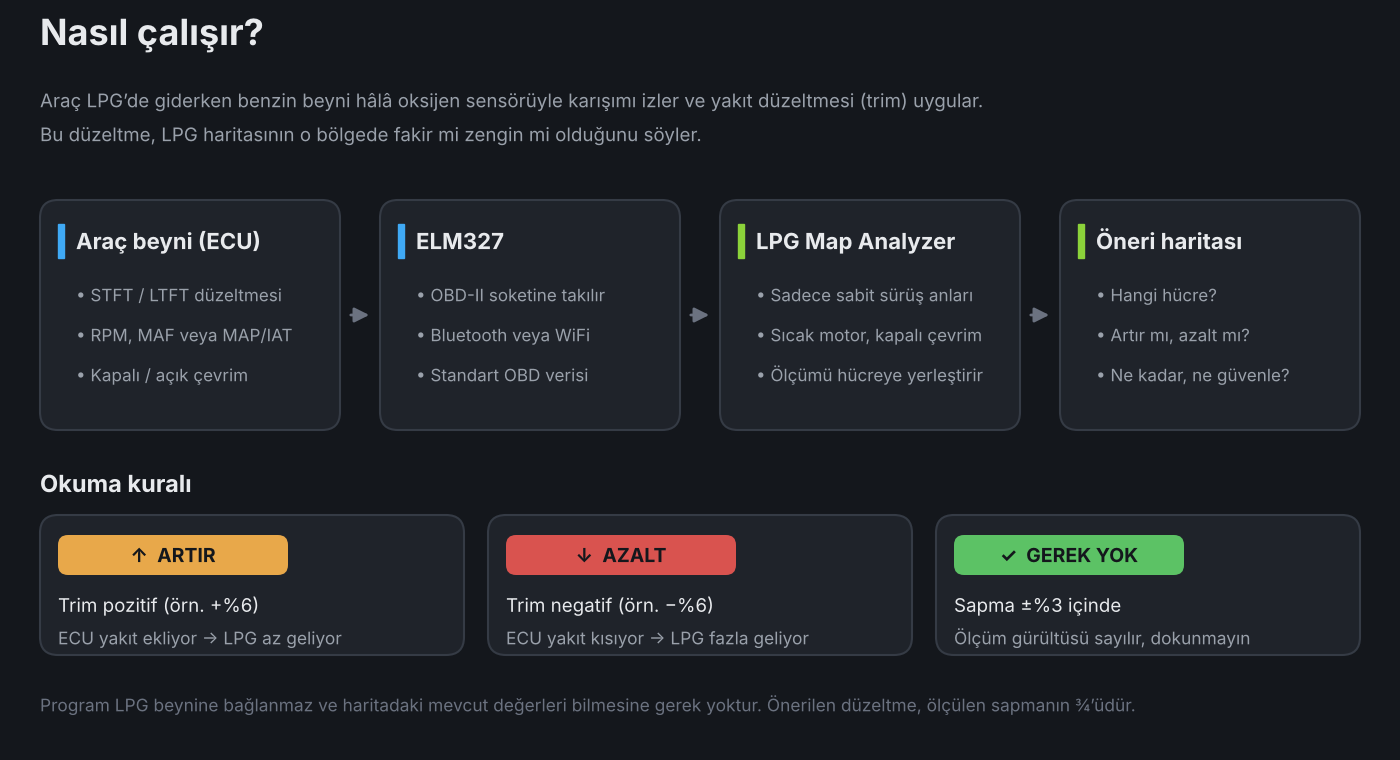
Task: Select the 'Bluetooth veya WiFi' bullet
Action: click(503, 335)
